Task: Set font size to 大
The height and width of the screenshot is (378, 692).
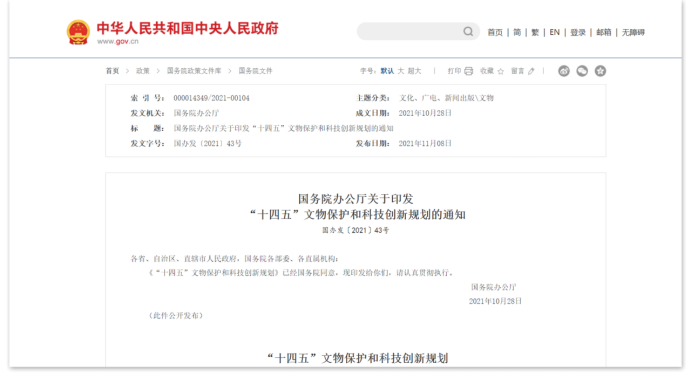Action: 401,71
